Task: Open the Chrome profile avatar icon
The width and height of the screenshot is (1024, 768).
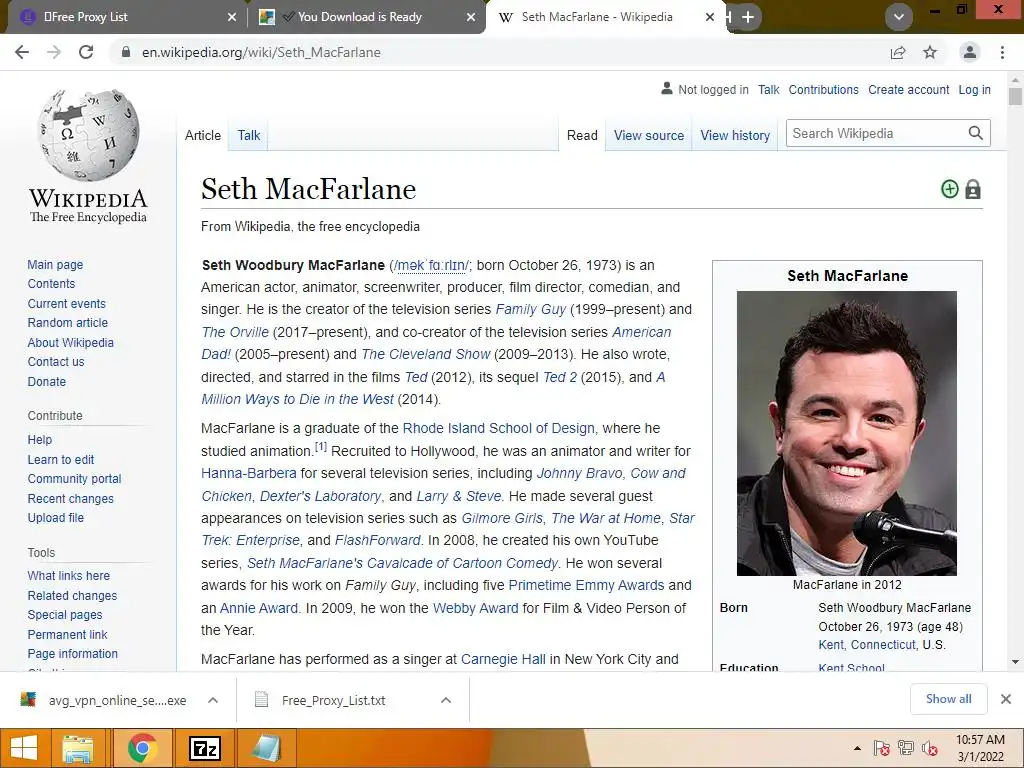Action: point(970,52)
